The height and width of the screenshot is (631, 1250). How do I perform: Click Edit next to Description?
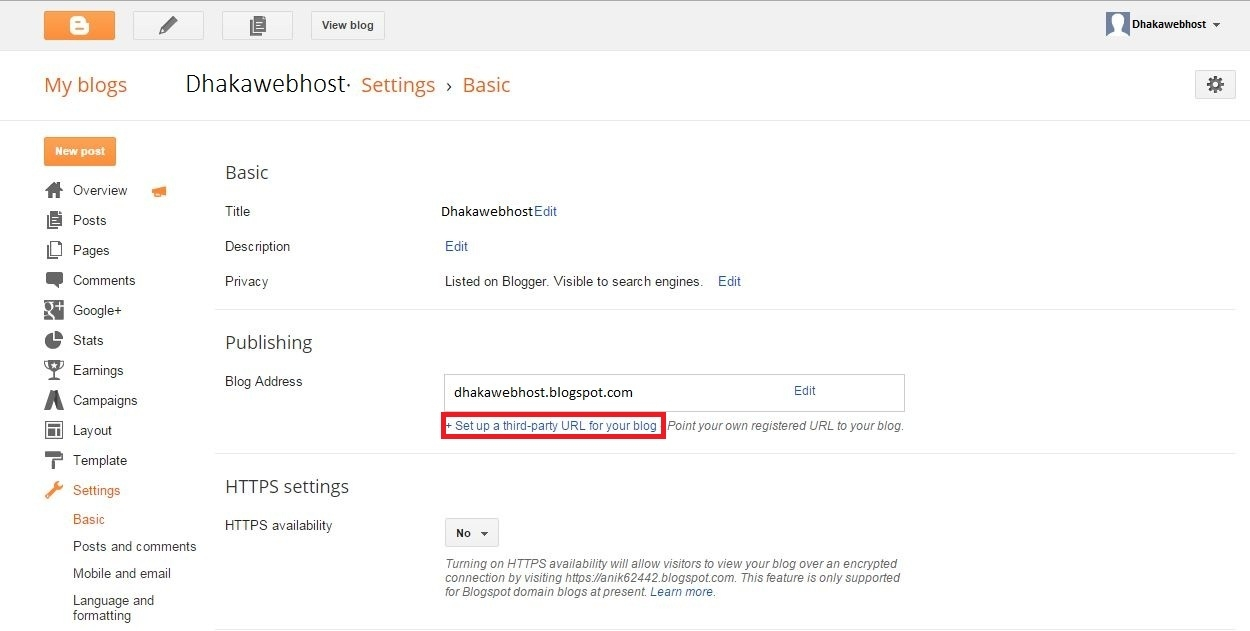(456, 246)
